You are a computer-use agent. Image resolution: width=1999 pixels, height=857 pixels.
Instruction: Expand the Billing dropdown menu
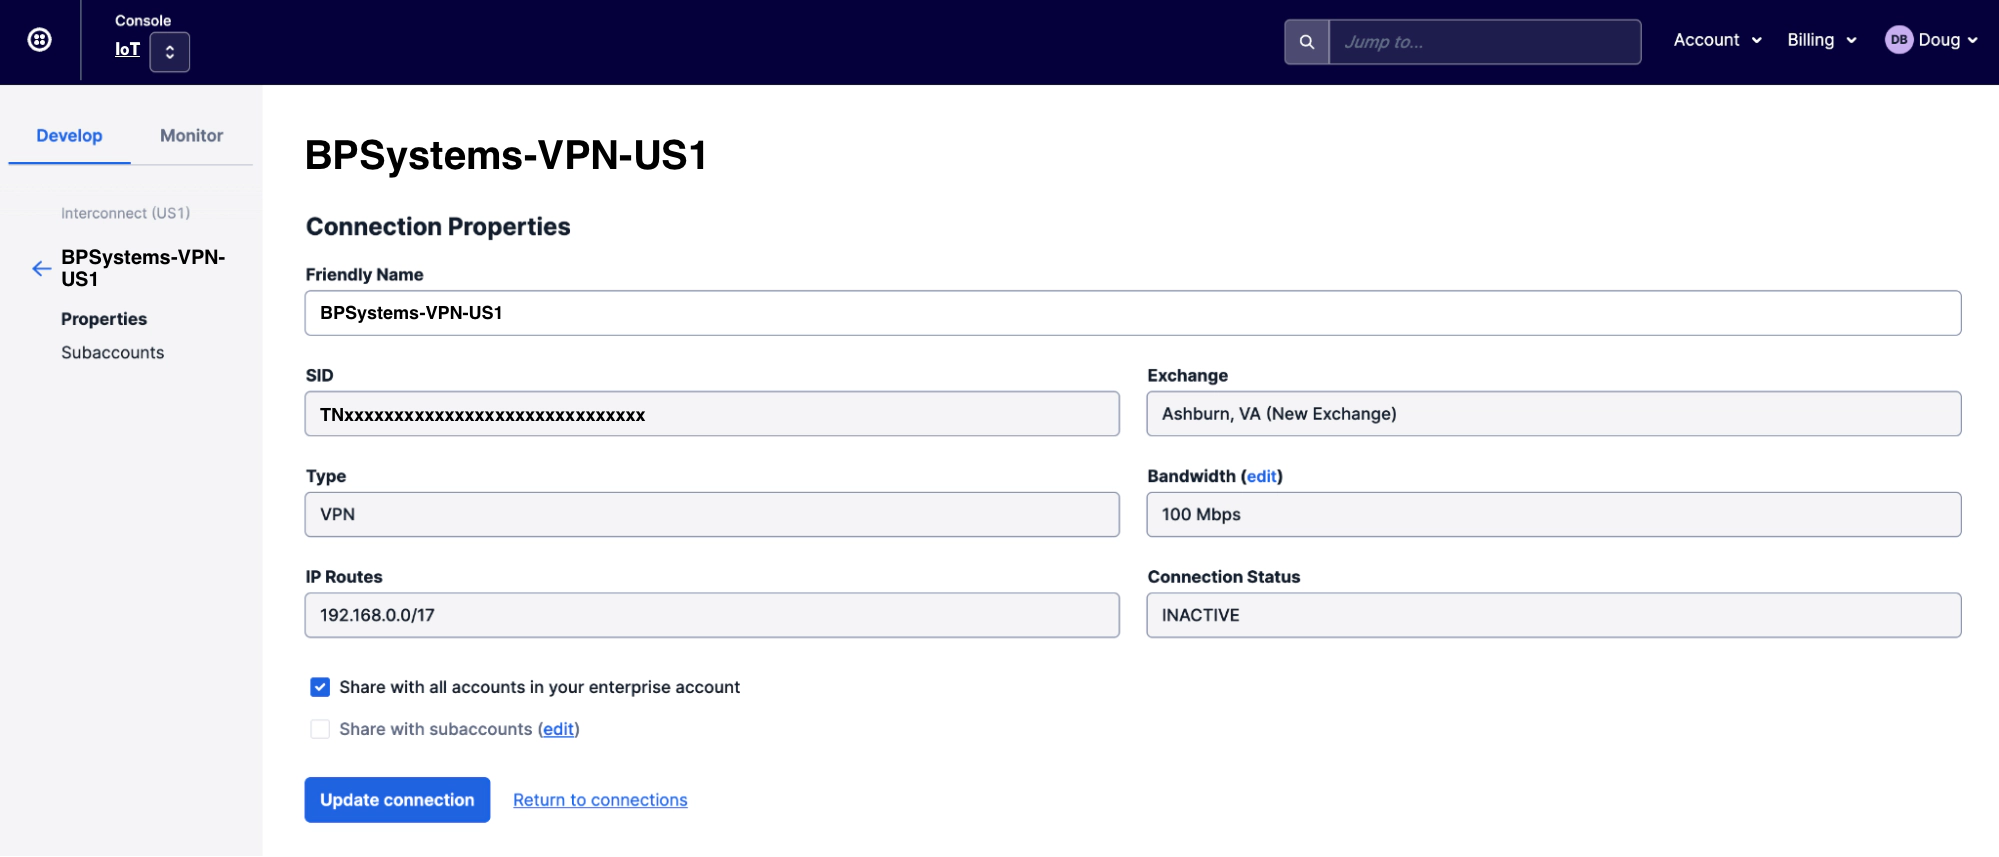(1821, 40)
